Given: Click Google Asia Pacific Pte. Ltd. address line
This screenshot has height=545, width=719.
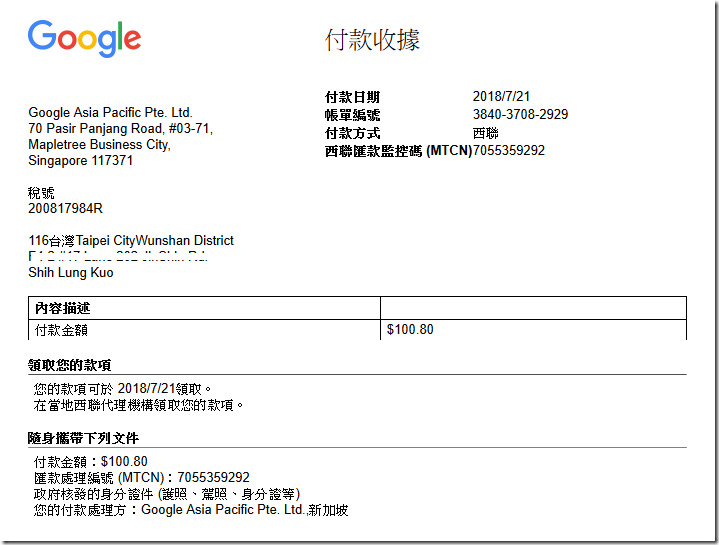Looking at the screenshot, I should click(x=110, y=112).
